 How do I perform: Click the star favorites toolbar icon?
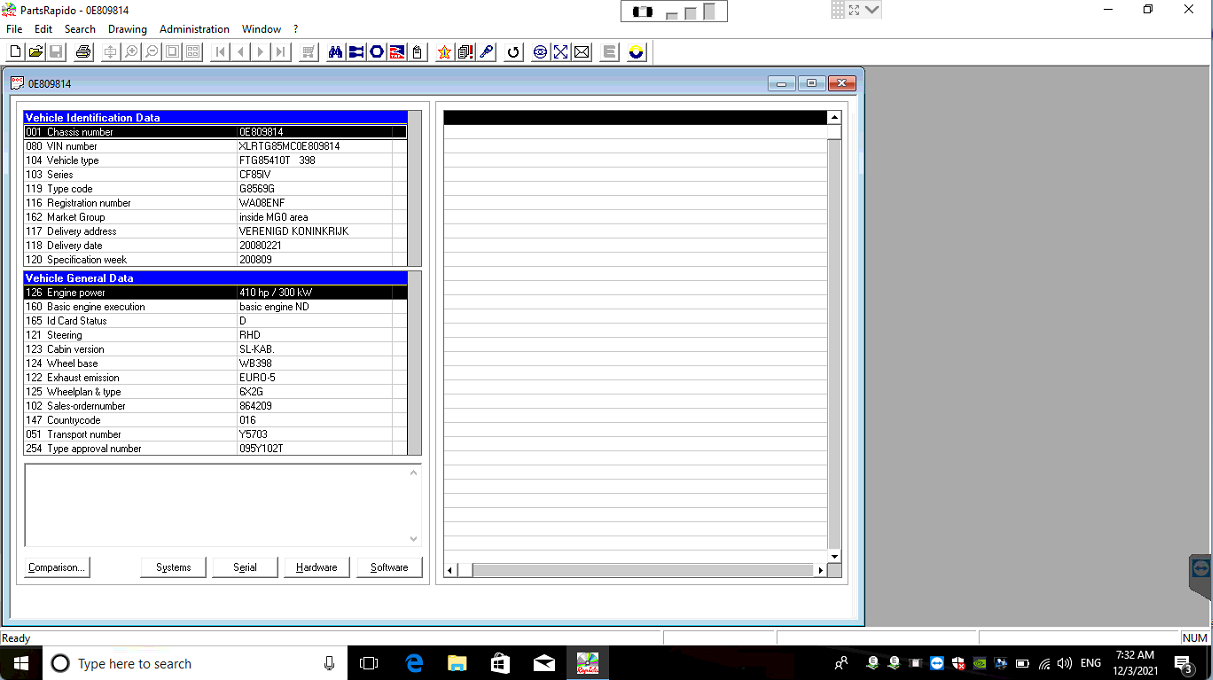444,52
